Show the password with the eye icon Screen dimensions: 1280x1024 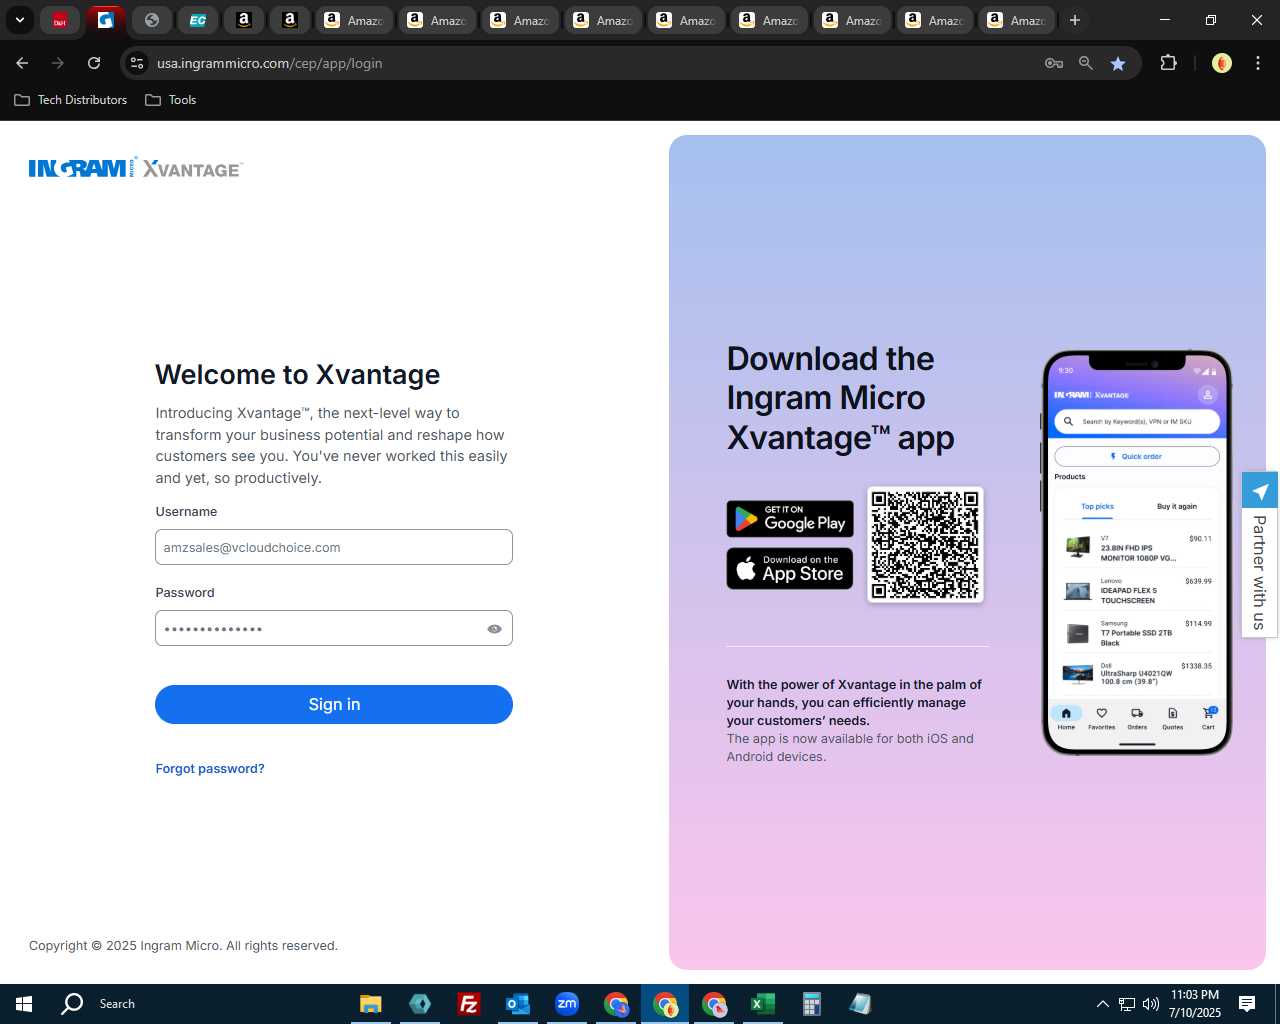(494, 629)
